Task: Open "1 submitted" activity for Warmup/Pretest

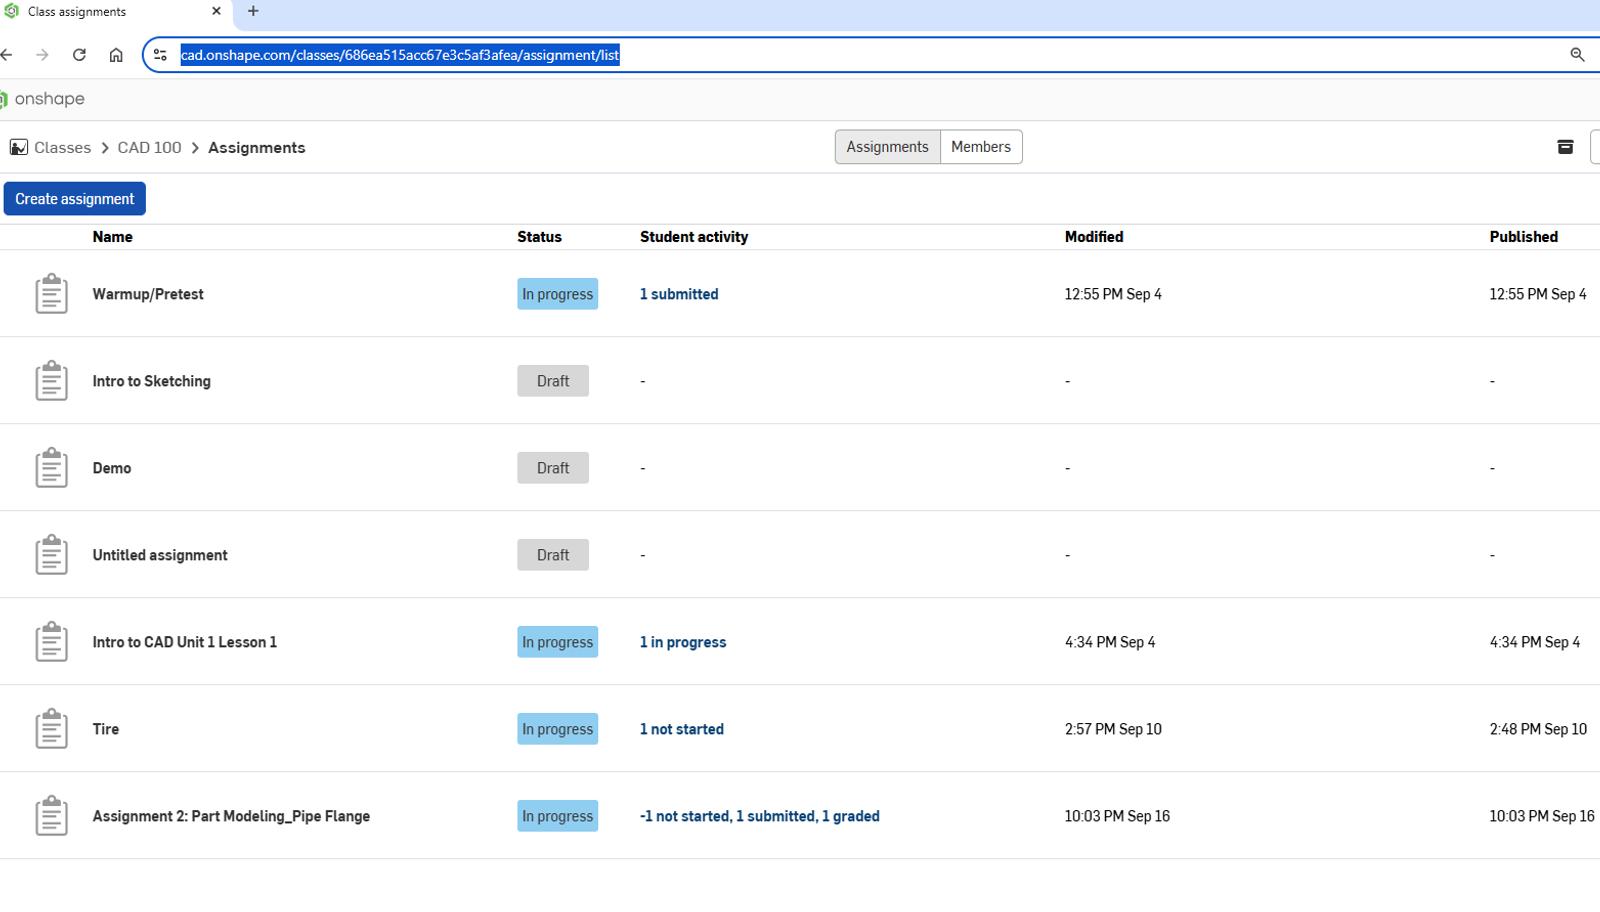Action: pos(679,293)
